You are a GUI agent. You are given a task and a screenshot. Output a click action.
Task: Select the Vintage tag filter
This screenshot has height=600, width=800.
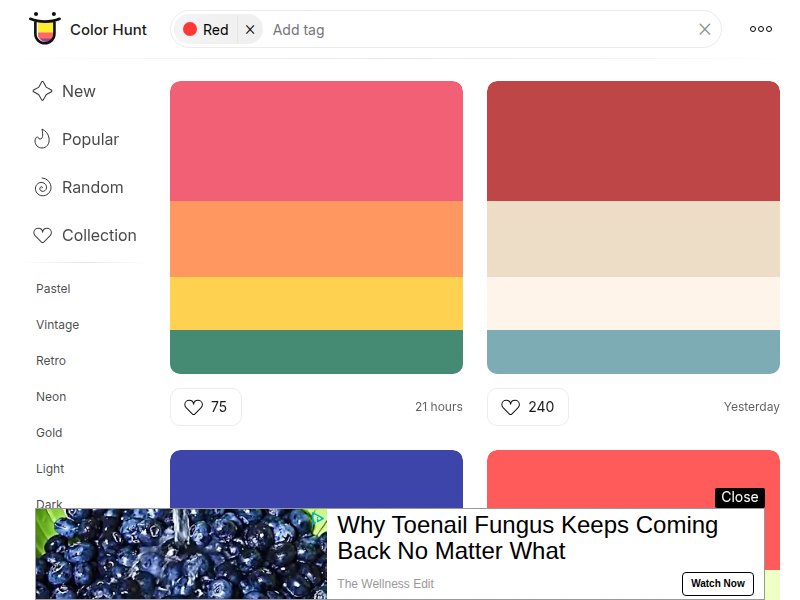[57, 325]
